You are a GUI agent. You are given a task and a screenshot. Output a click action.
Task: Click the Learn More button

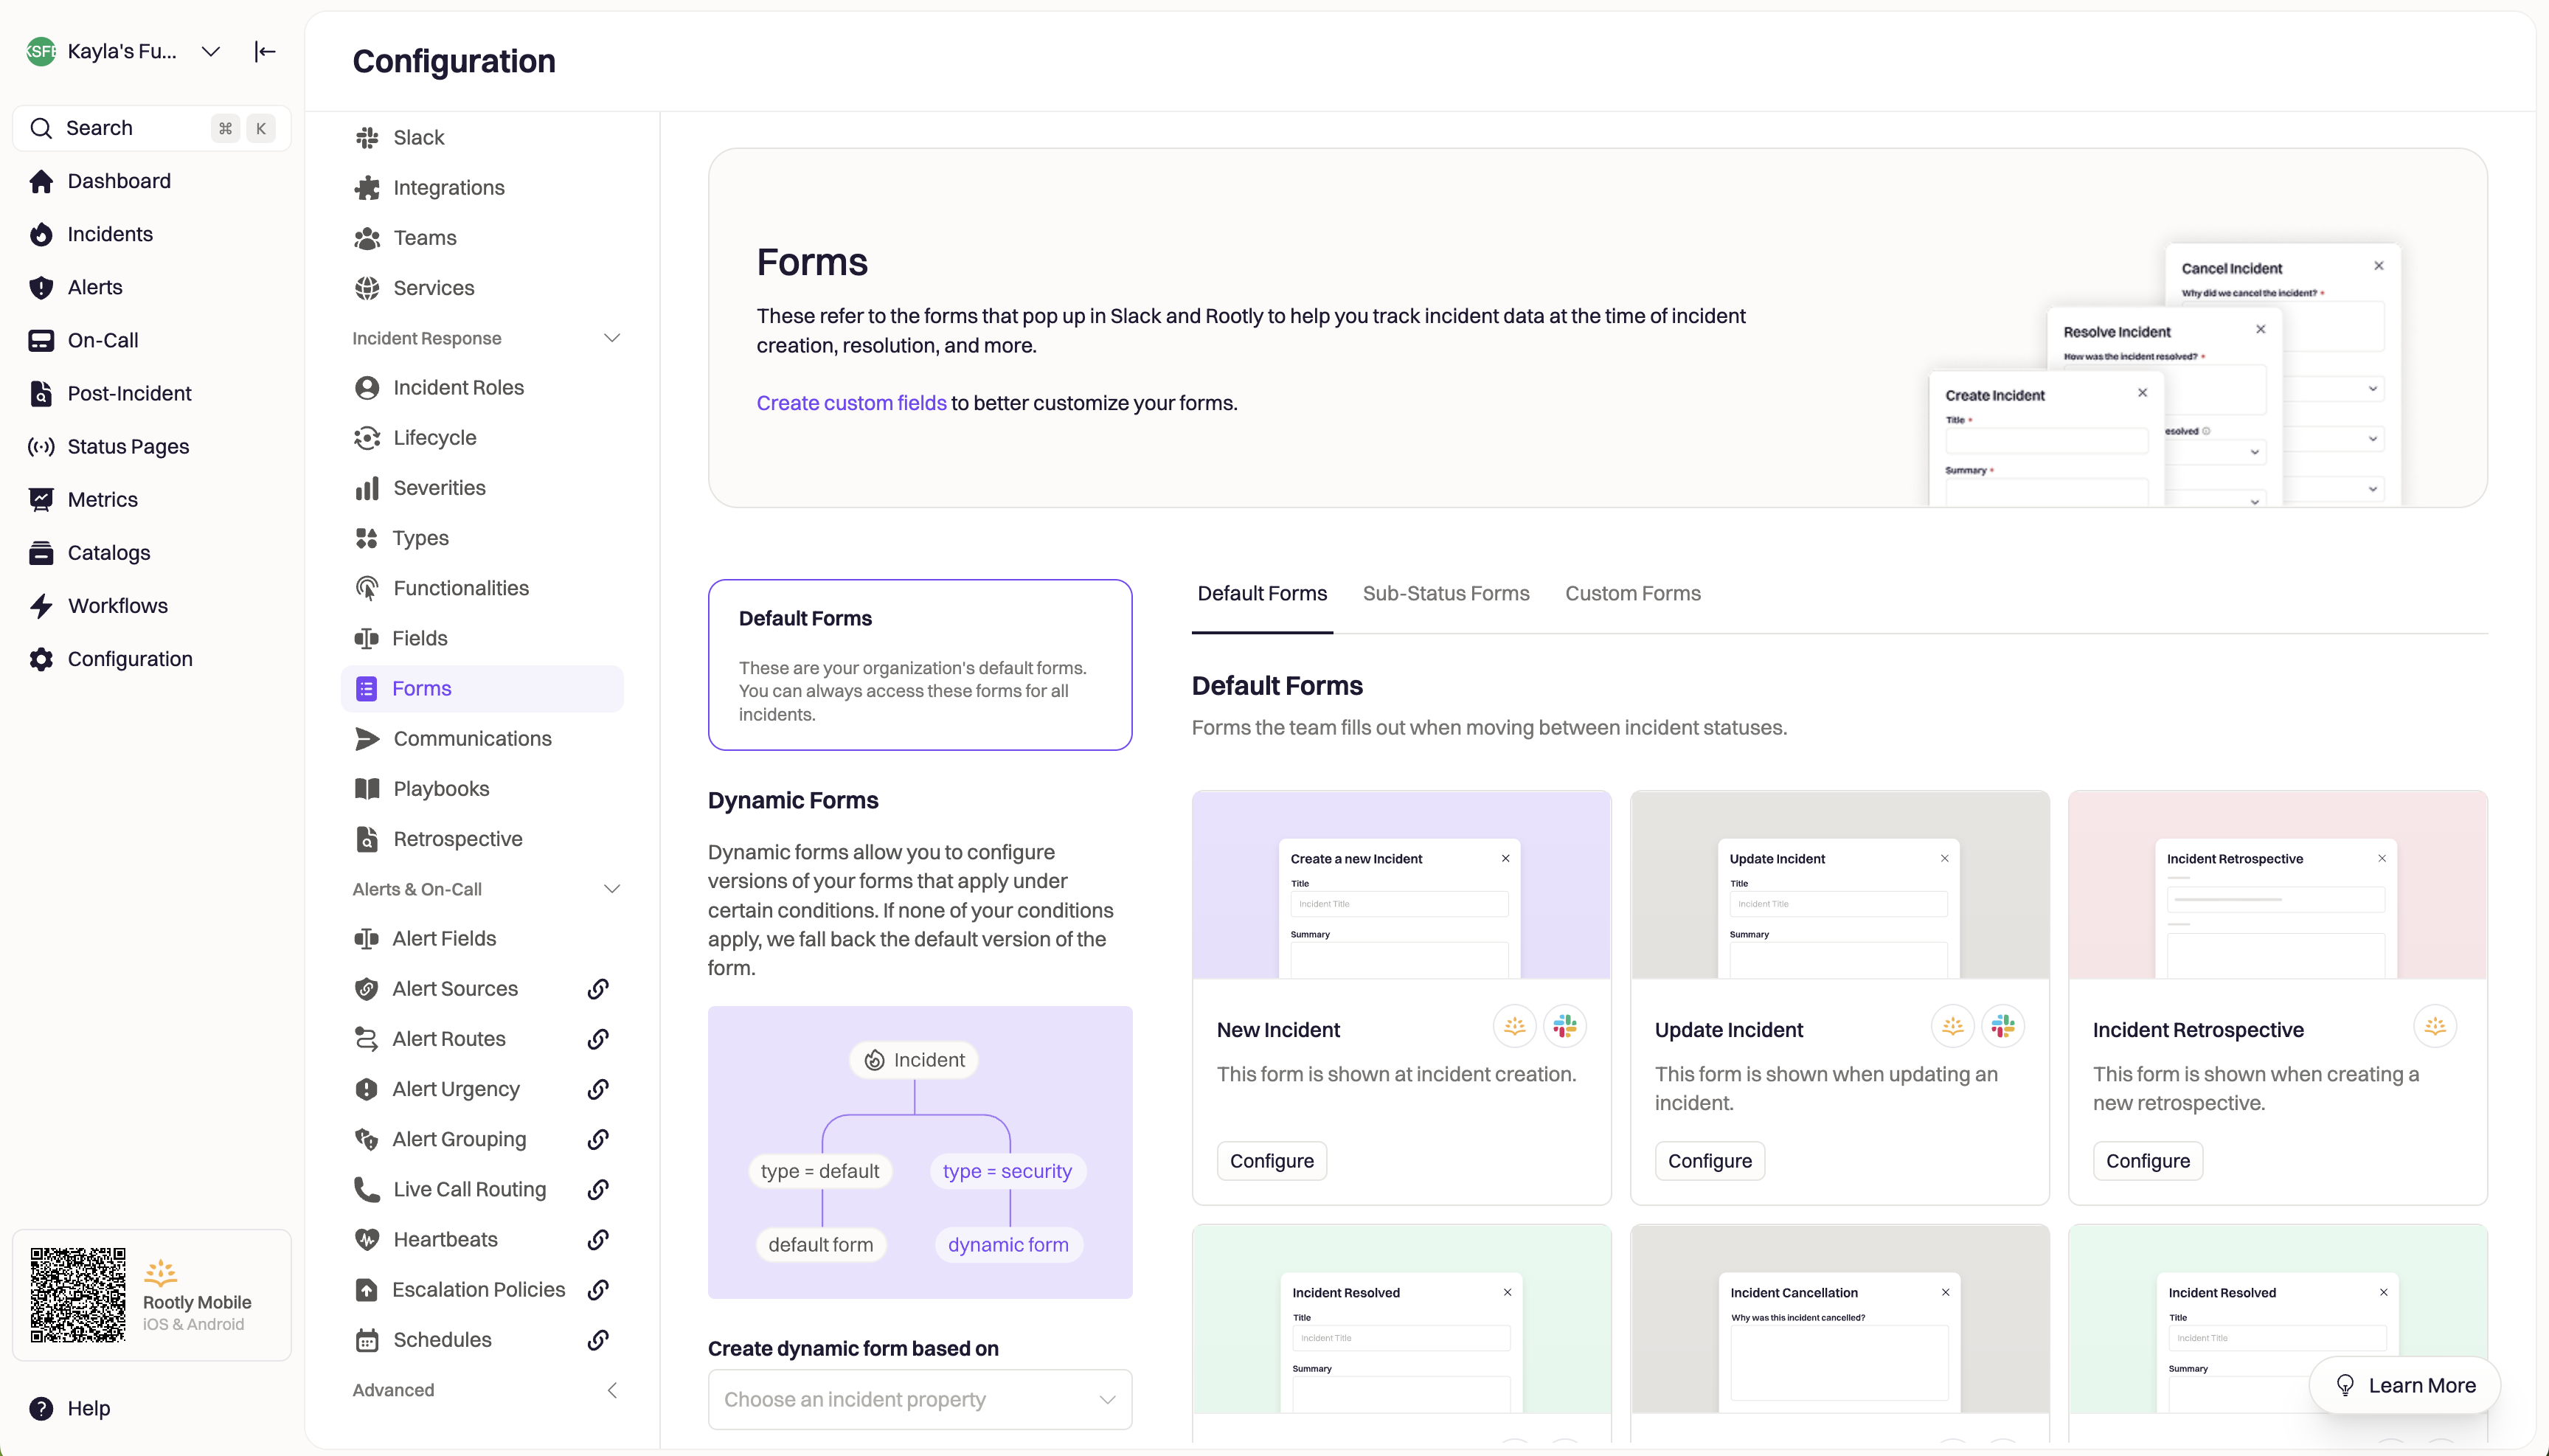point(2404,1385)
